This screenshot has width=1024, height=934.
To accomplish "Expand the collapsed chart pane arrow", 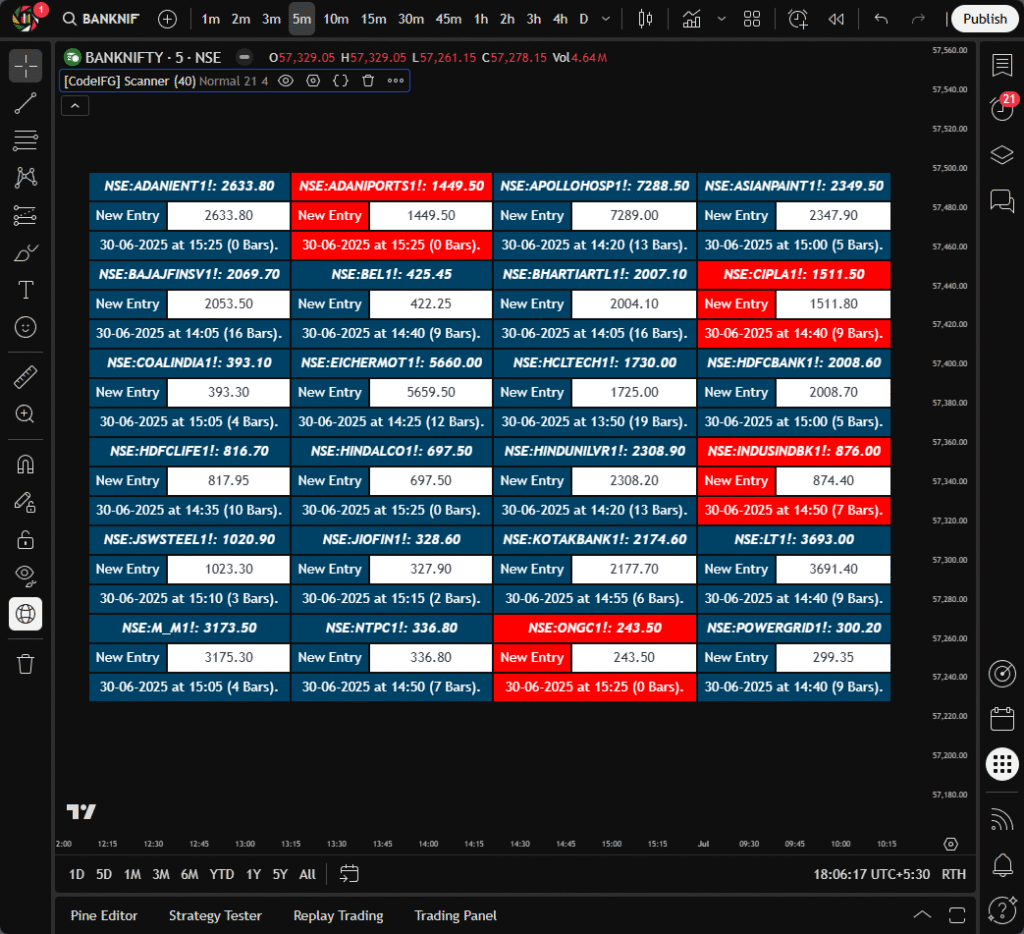I will 74,105.
